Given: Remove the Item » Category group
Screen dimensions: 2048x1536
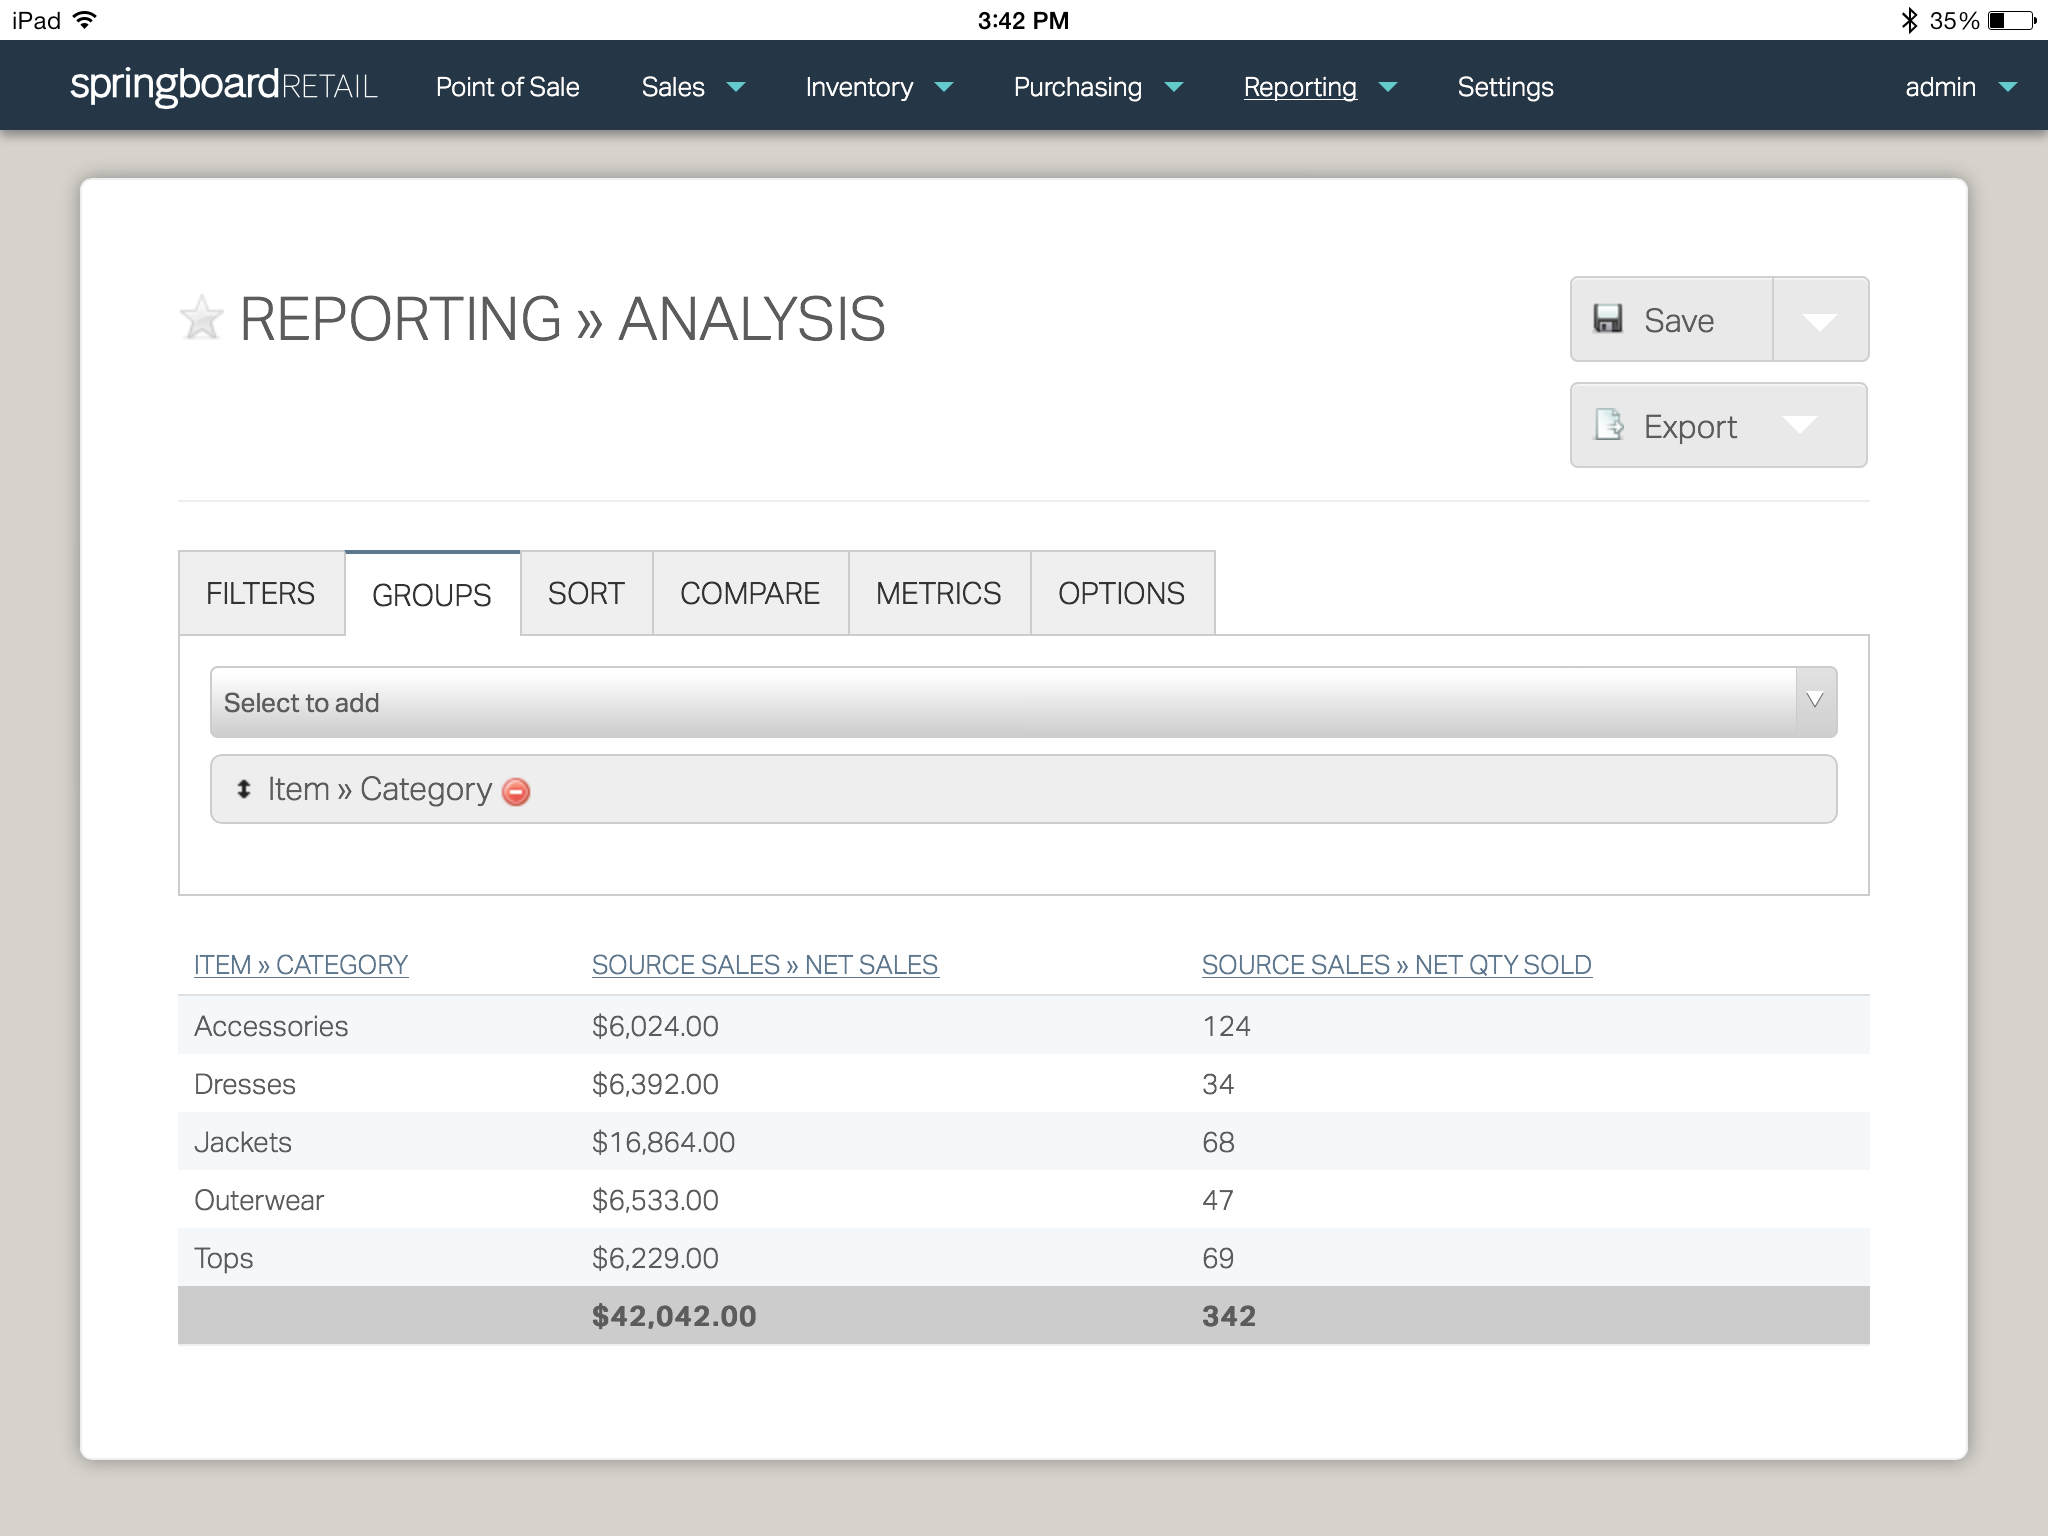Looking at the screenshot, I should [516, 792].
